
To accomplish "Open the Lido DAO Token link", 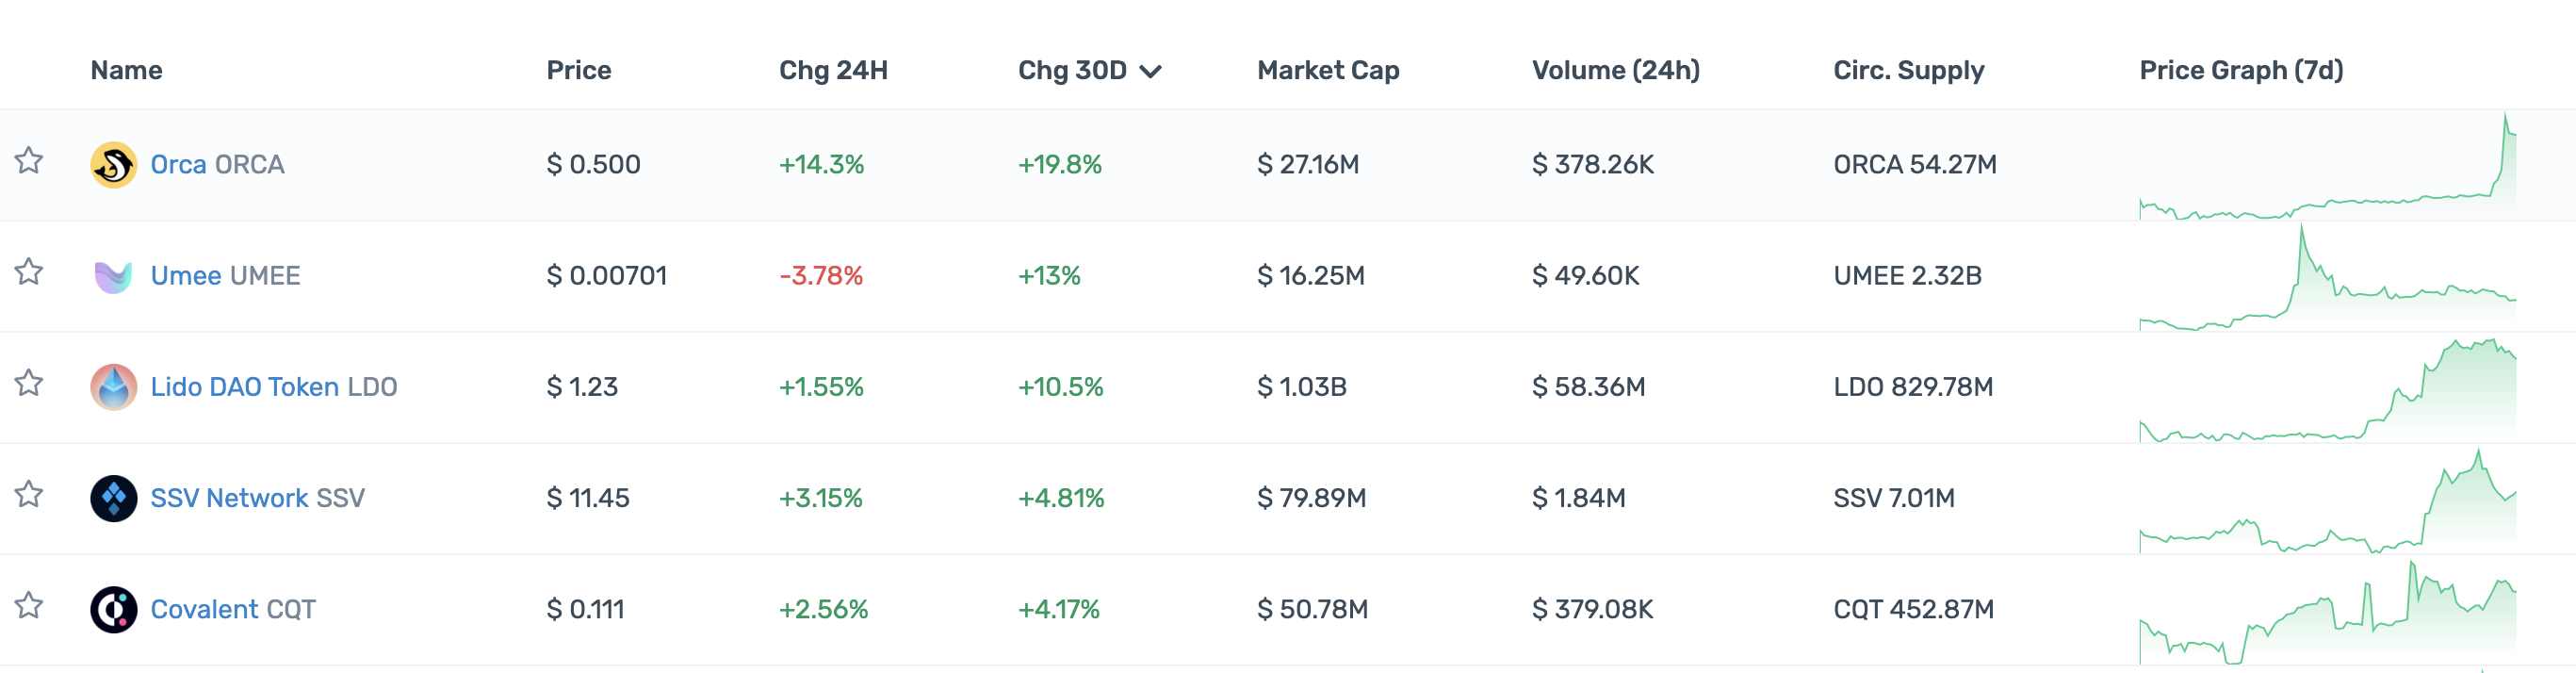I will coord(273,387).
